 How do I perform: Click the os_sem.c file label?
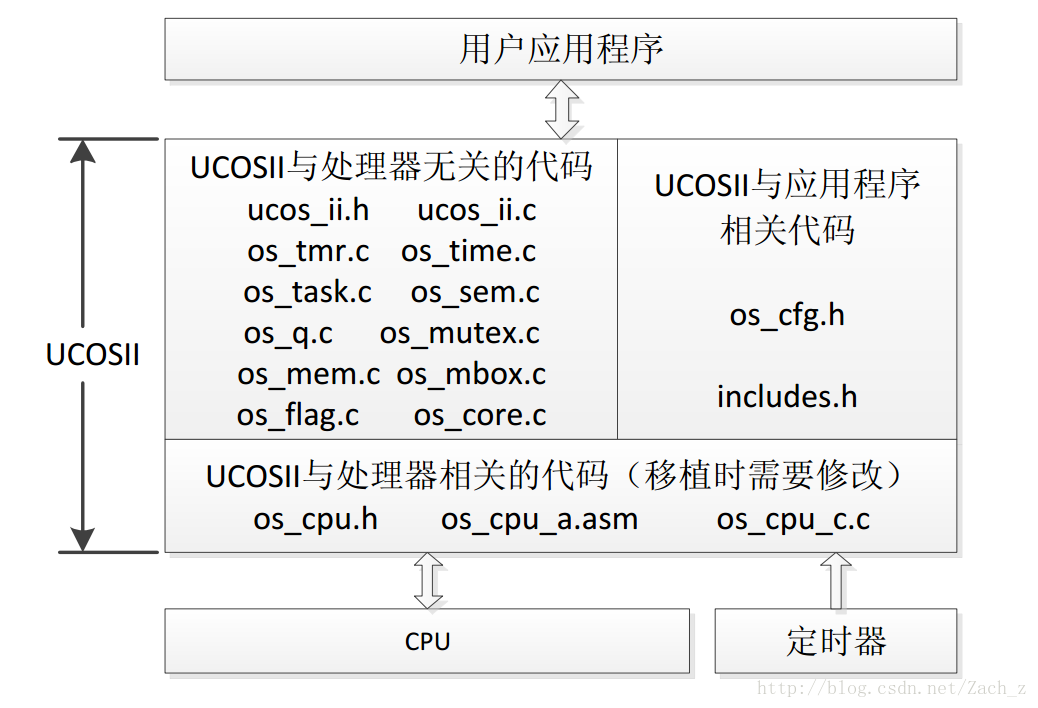(475, 293)
